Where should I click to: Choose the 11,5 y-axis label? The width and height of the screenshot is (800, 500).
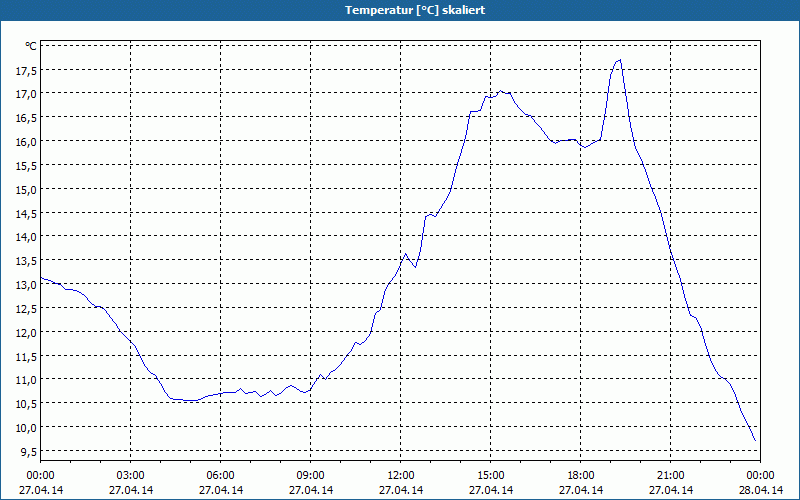pyautogui.click(x=27, y=357)
